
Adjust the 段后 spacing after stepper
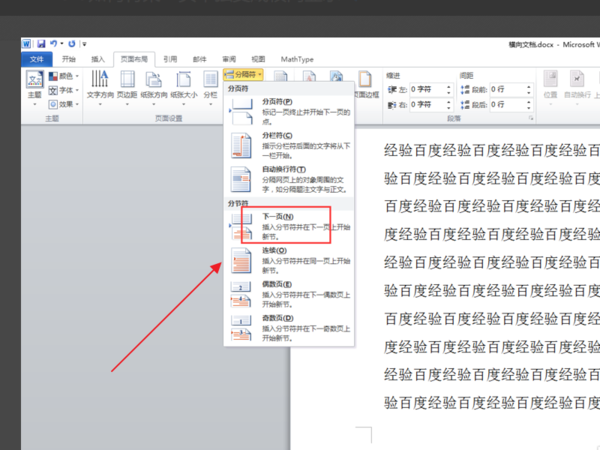pos(529,104)
